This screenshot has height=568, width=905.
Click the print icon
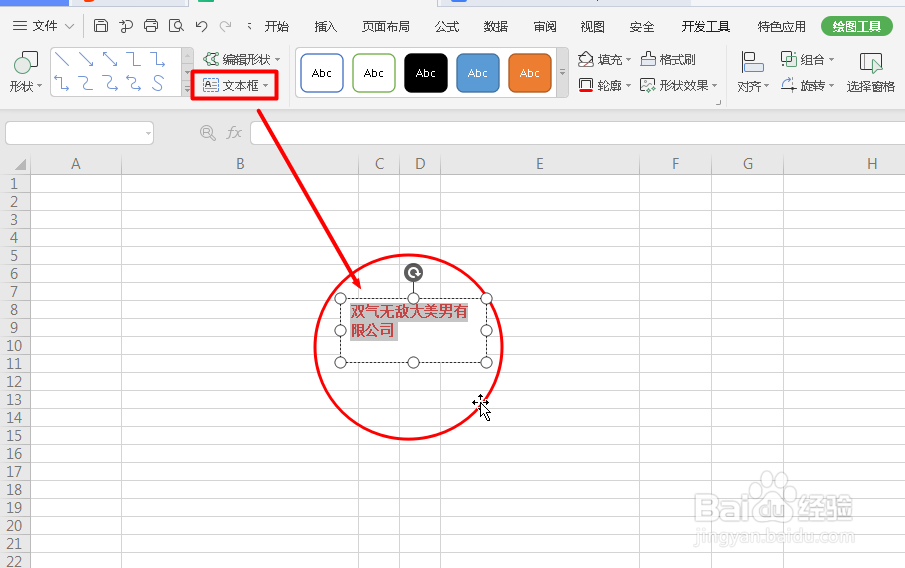coord(151,25)
